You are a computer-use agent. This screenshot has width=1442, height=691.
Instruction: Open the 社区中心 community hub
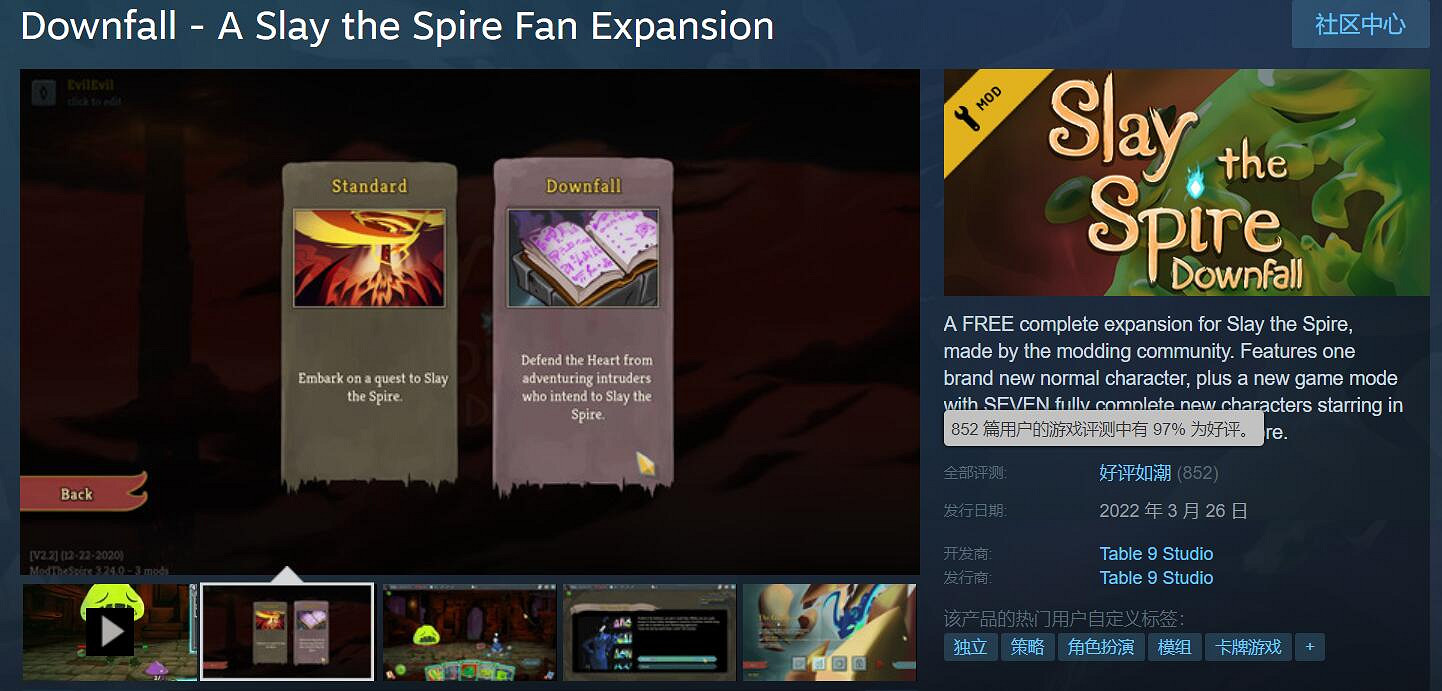(1360, 24)
